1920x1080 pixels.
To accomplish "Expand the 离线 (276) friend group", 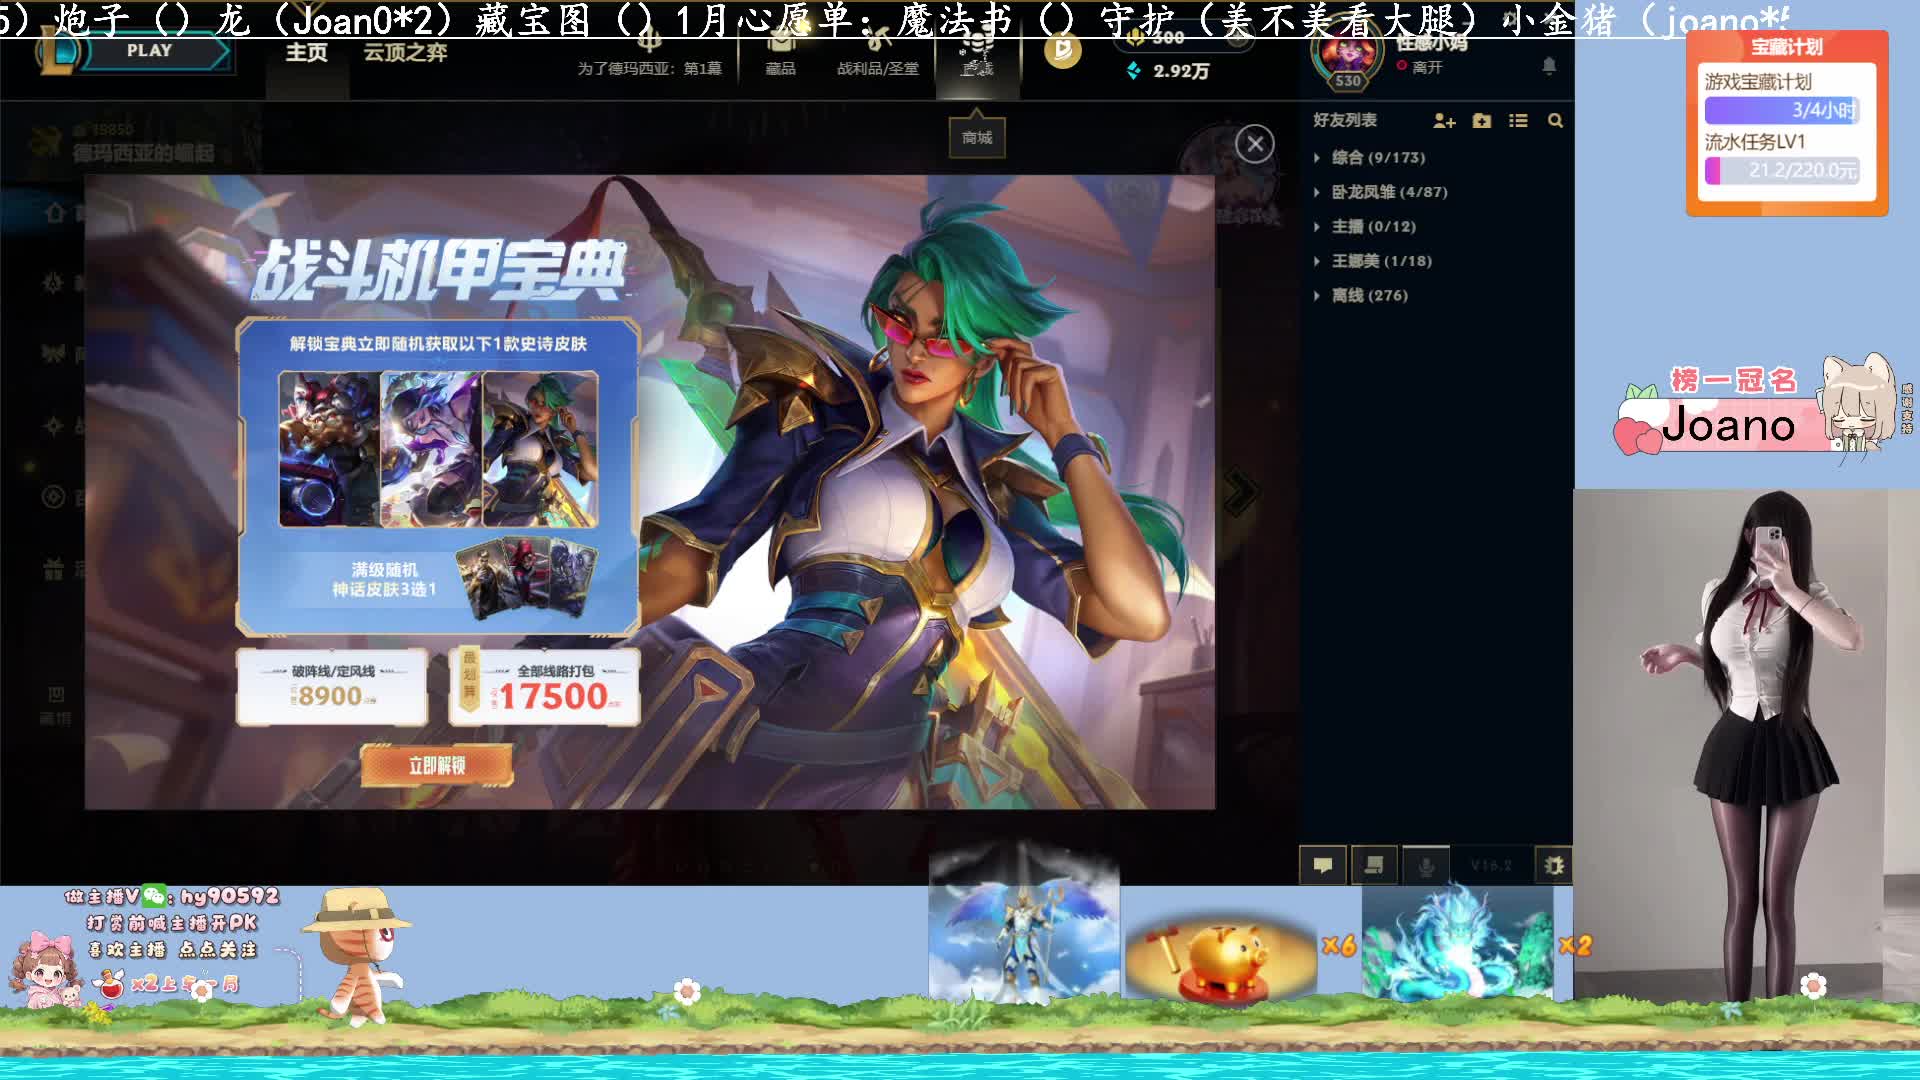I will pyautogui.click(x=1368, y=296).
